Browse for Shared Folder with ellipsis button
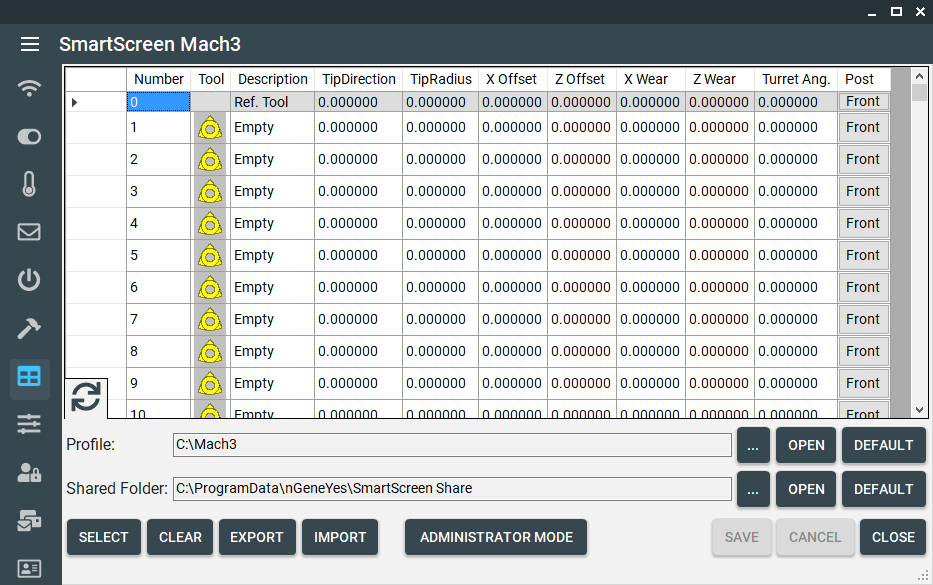Screen dimensions: 933x585 coord(753,489)
